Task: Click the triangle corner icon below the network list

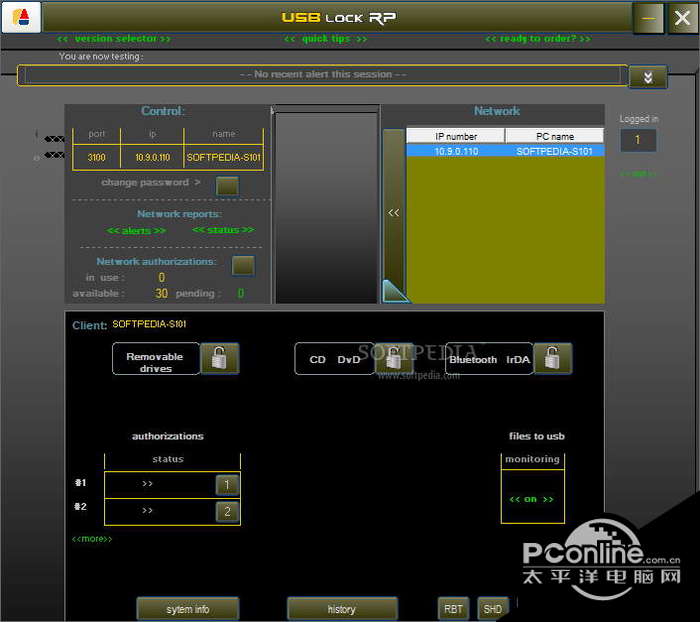Action: click(x=394, y=292)
